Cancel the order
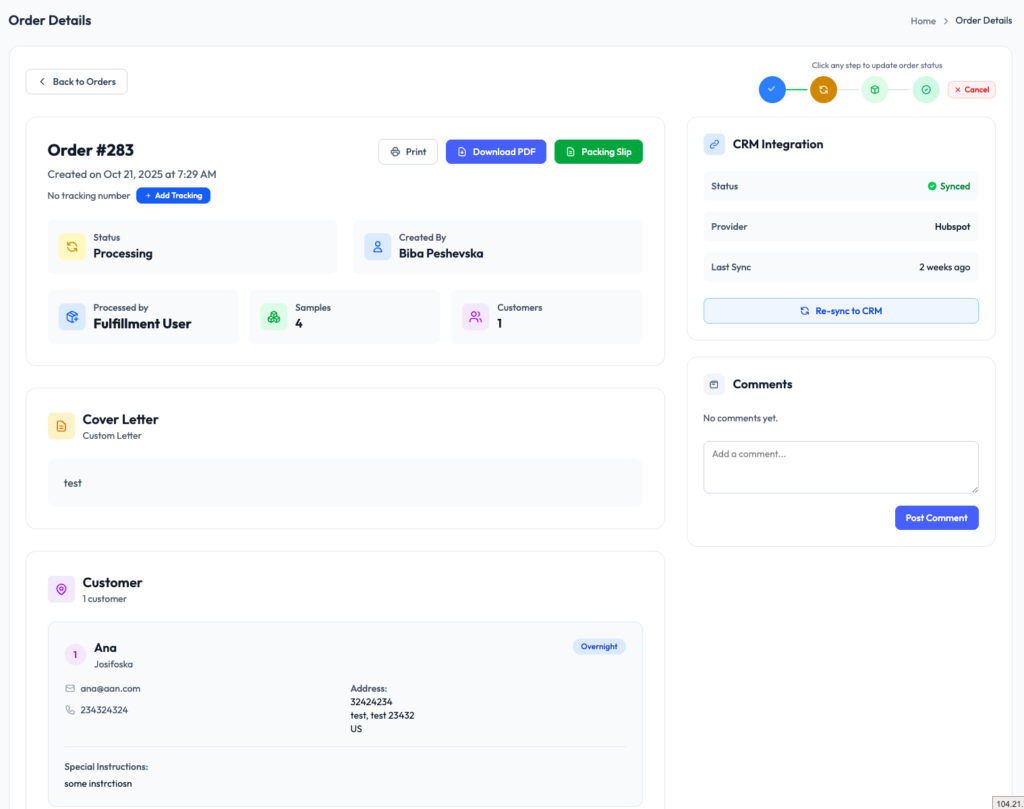Viewport: 1024px width, 809px height. point(971,90)
